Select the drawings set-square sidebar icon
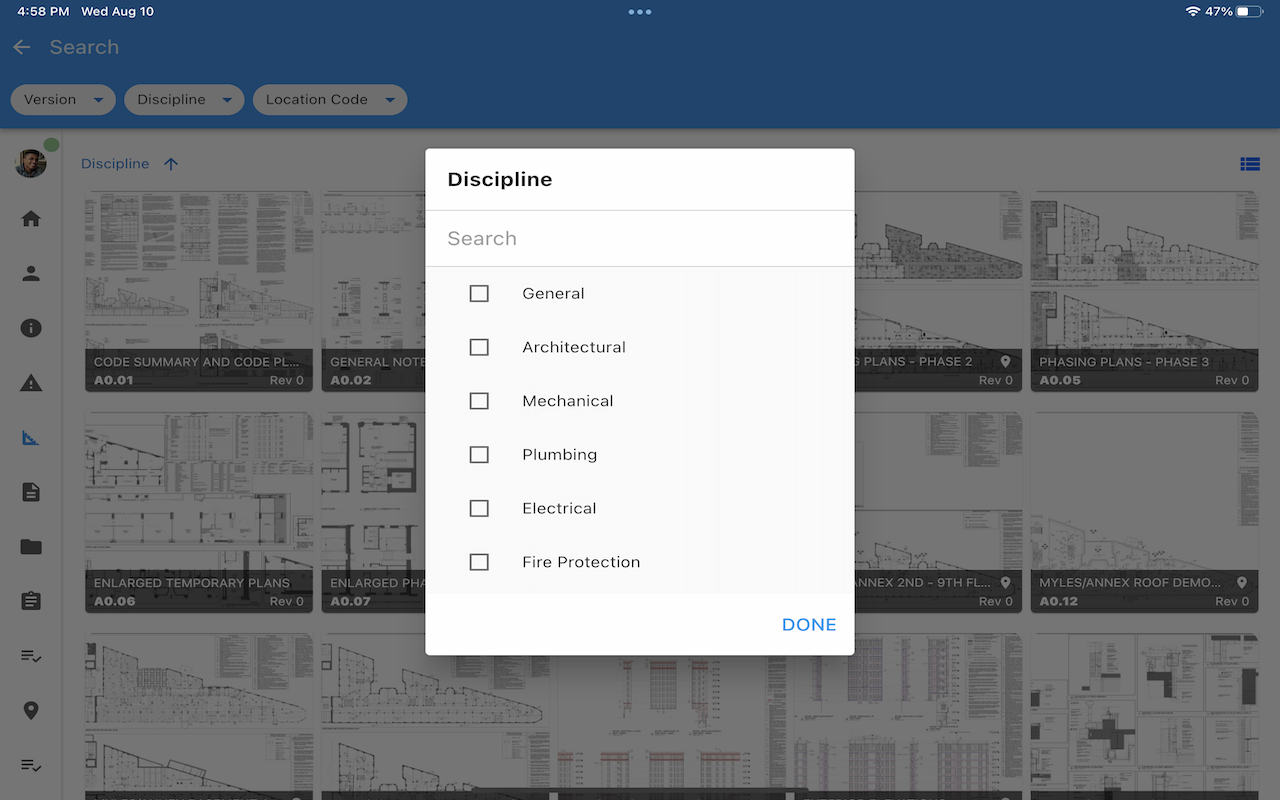The height and width of the screenshot is (800, 1280). pyautogui.click(x=31, y=437)
